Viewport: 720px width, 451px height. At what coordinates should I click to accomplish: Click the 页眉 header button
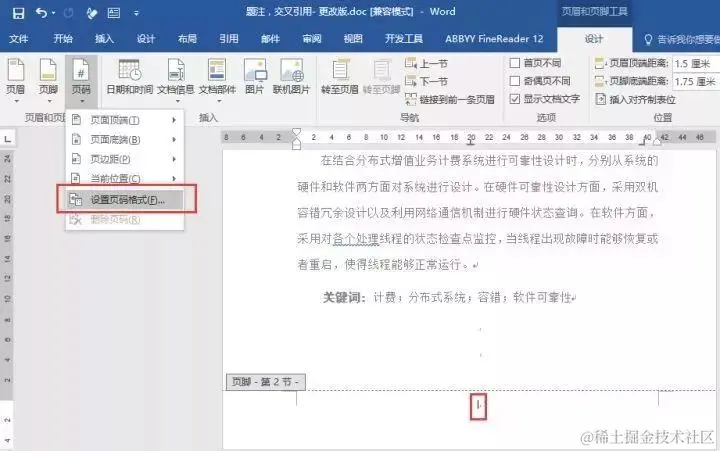click(16, 80)
